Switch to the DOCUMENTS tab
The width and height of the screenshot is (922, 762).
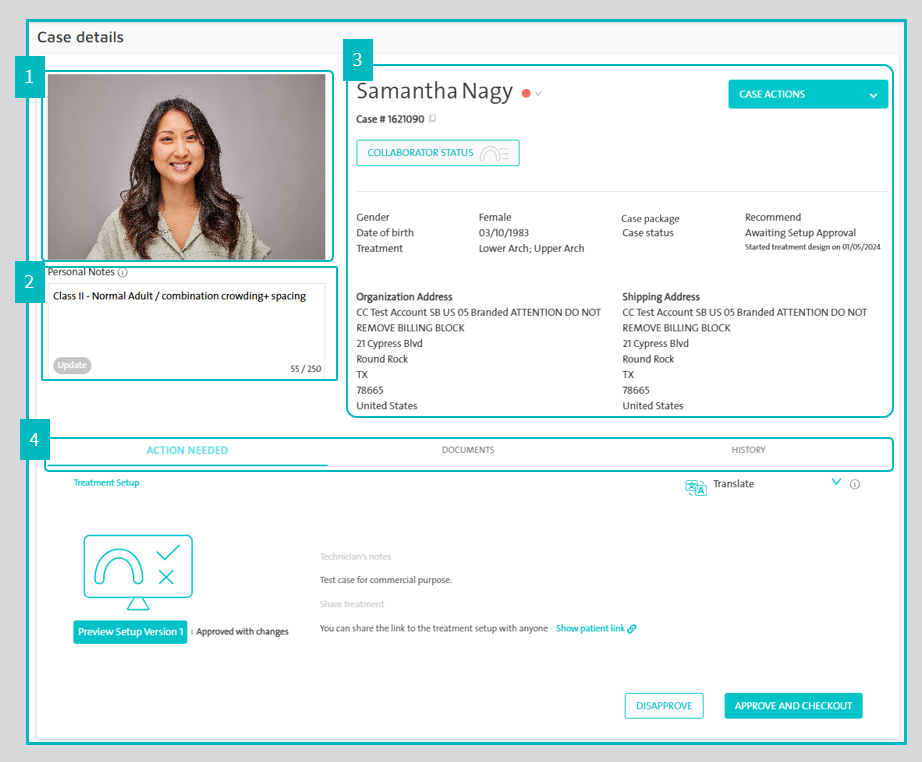pyautogui.click(x=468, y=450)
